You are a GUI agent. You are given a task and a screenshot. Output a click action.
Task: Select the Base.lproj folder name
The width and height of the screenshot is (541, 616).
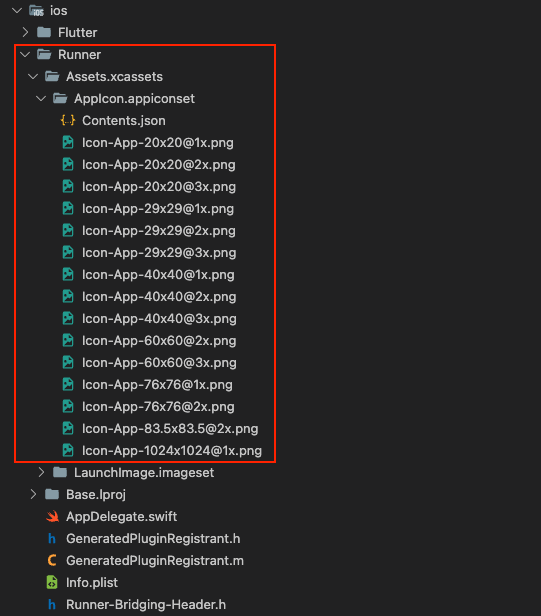(x=96, y=495)
